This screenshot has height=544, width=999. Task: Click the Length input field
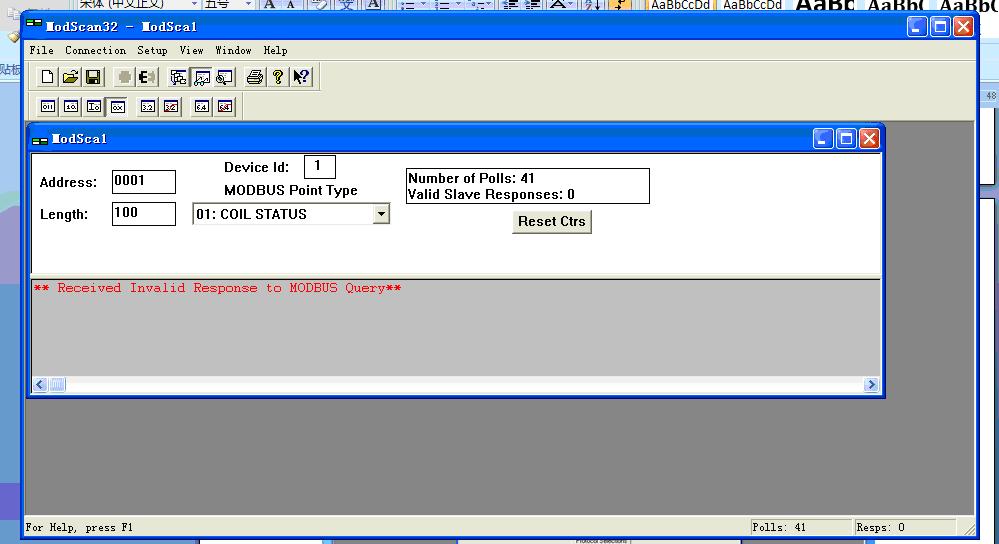click(x=143, y=213)
